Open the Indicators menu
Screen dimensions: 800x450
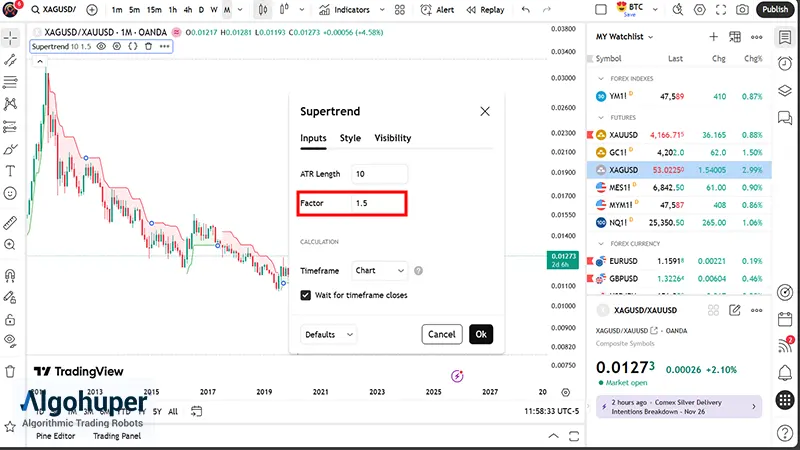(x=344, y=10)
